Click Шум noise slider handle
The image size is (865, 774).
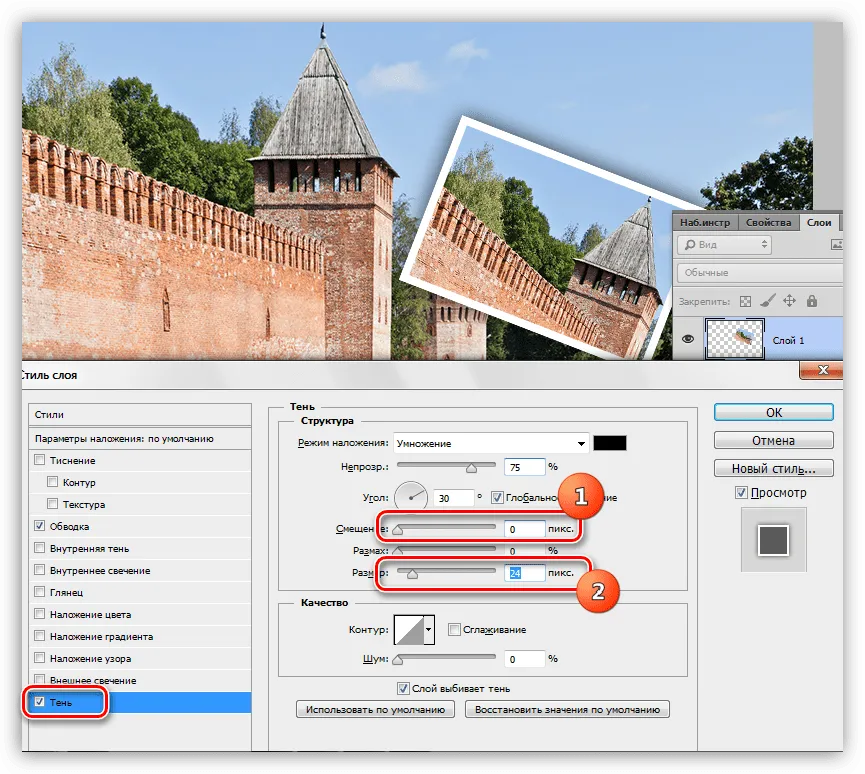pyautogui.click(x=398, y=660)
